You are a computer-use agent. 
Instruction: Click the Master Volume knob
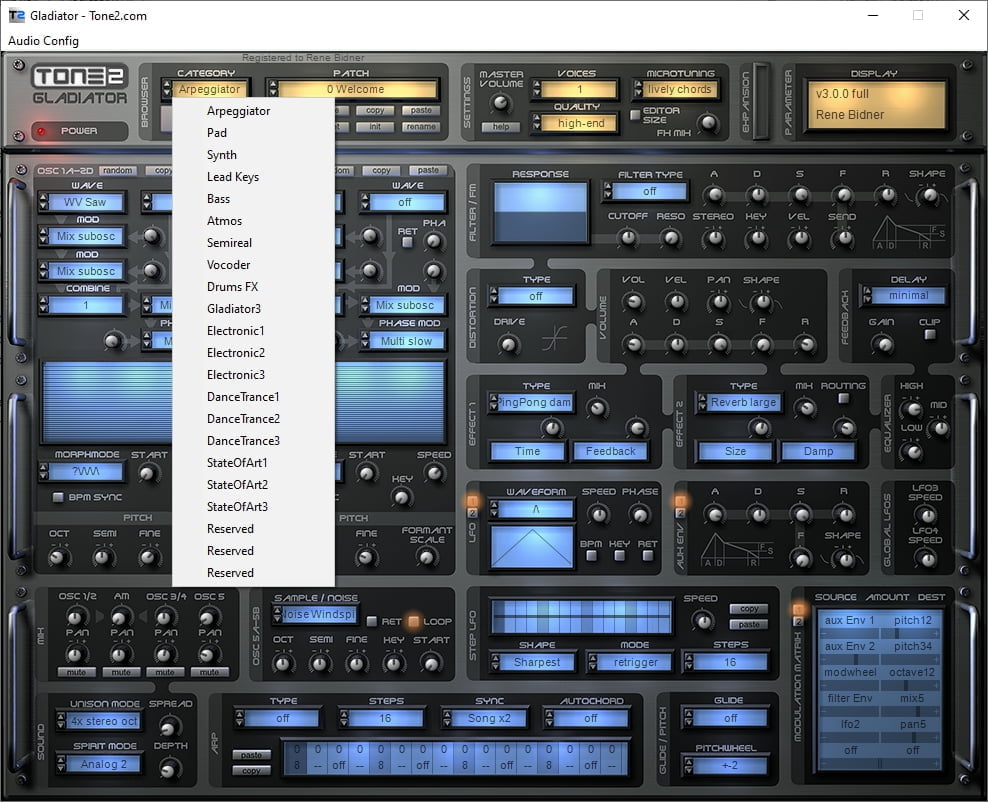pyautogui.click(x=500, y=103)
